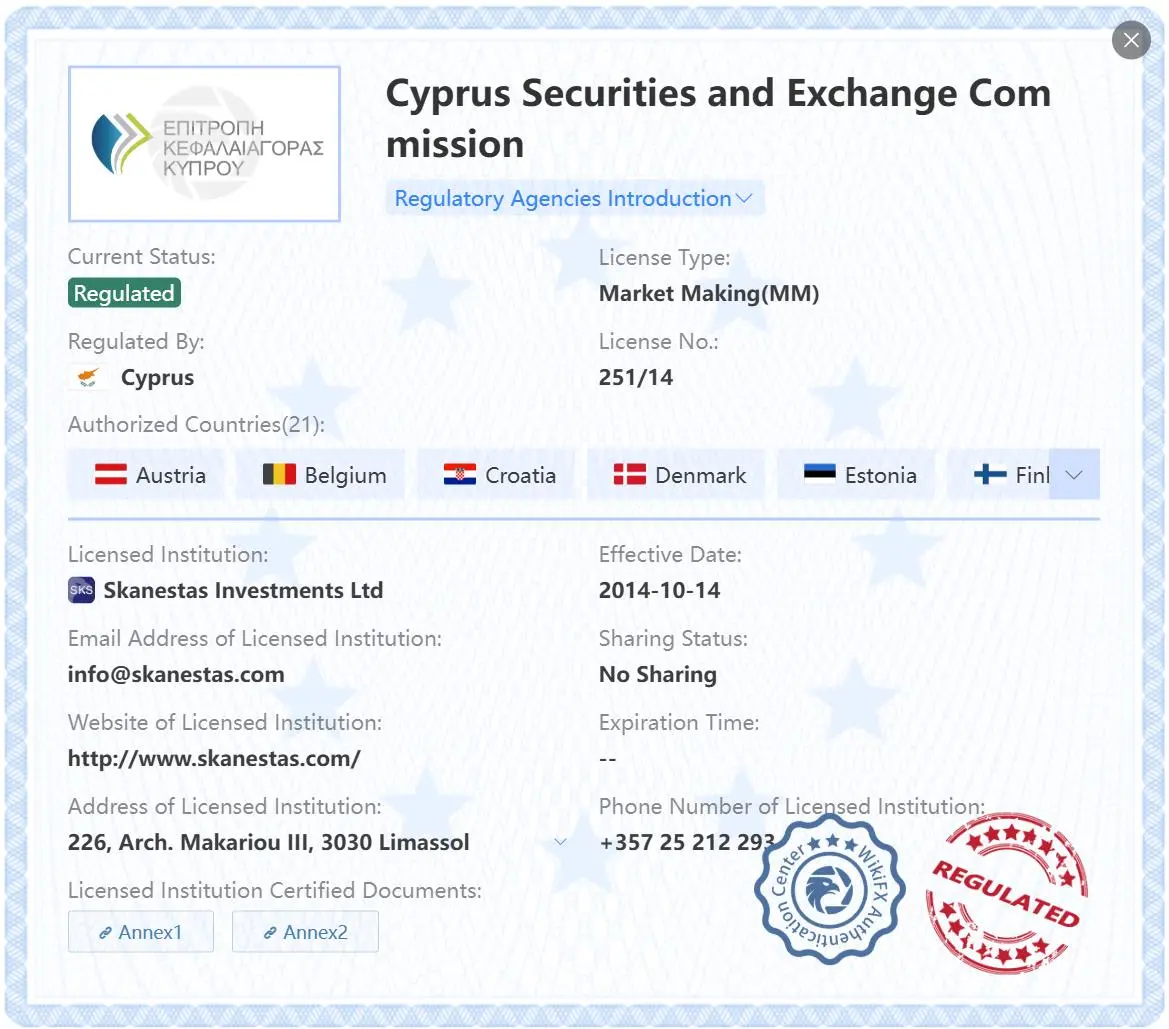The width and height of the screenshot is (1169, 1029).
Task: Click the Authorized Countries(21) label
Action: tap(197, 424)
